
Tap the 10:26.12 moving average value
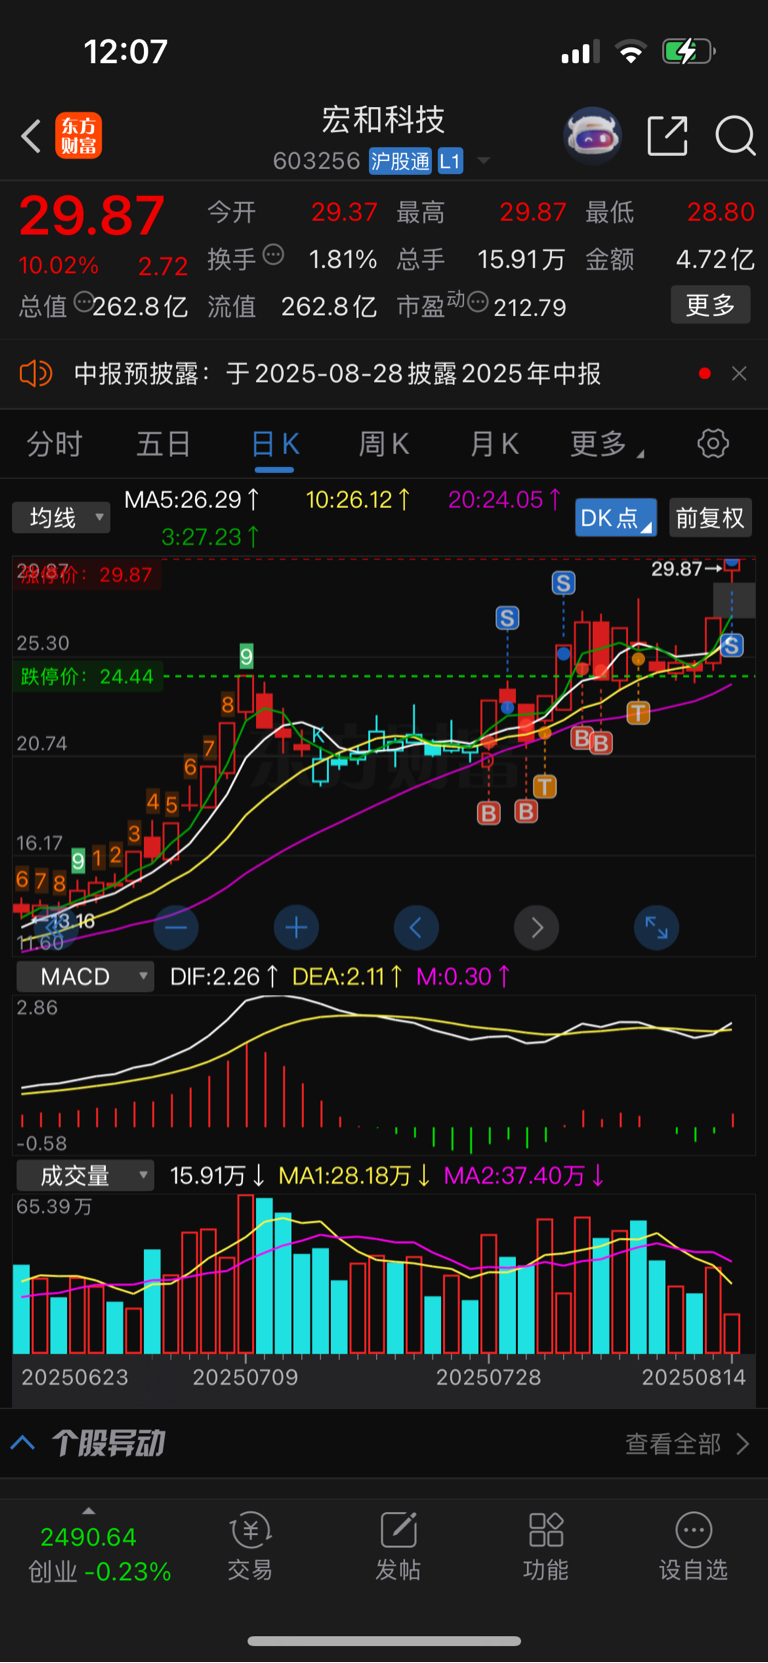tap(358, 499)
